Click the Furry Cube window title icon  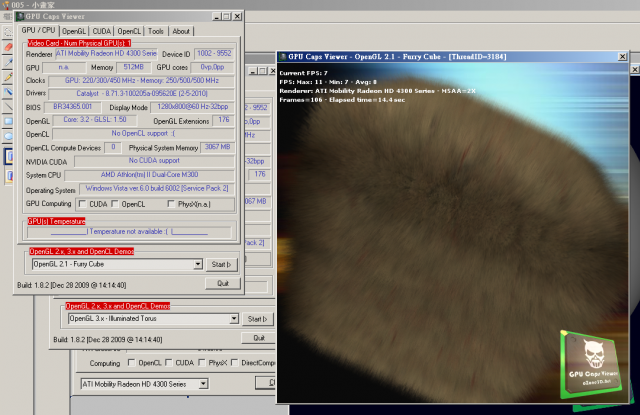coord(282,57)
